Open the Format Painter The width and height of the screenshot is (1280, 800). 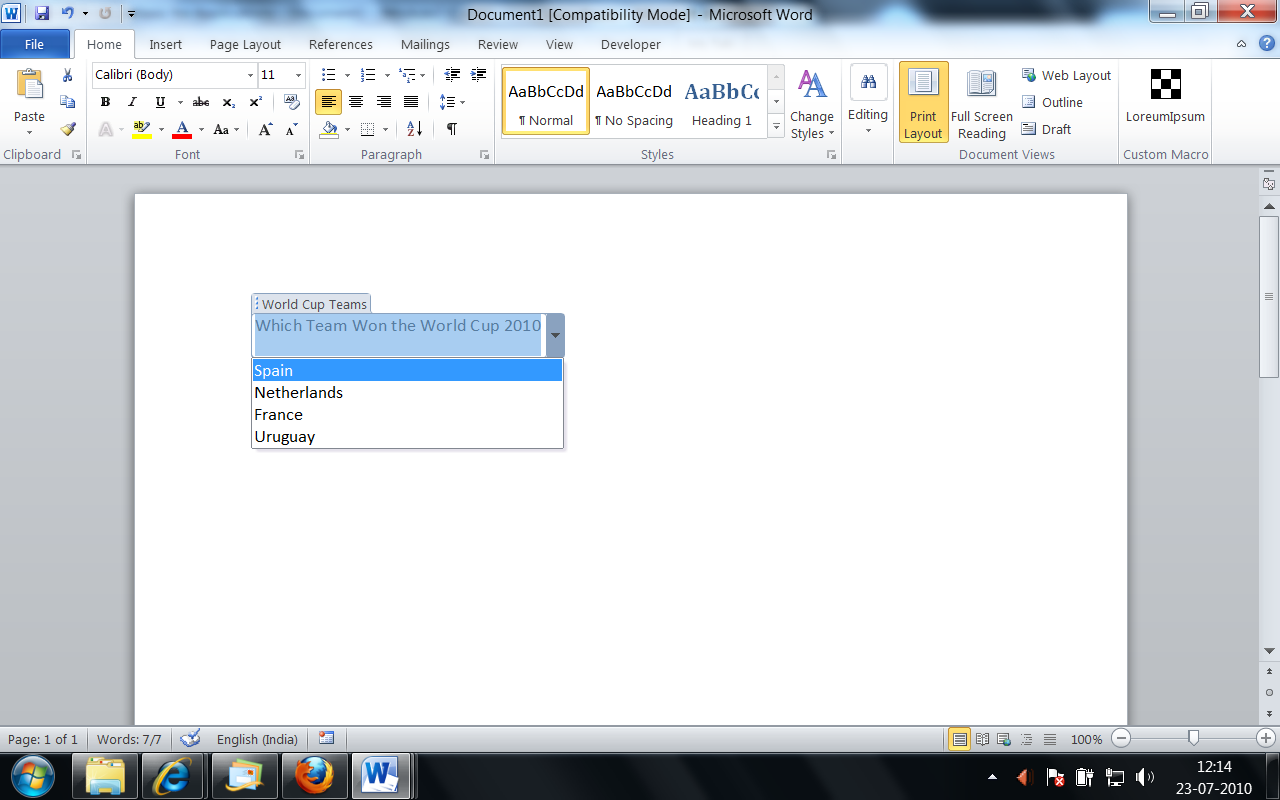66,128
